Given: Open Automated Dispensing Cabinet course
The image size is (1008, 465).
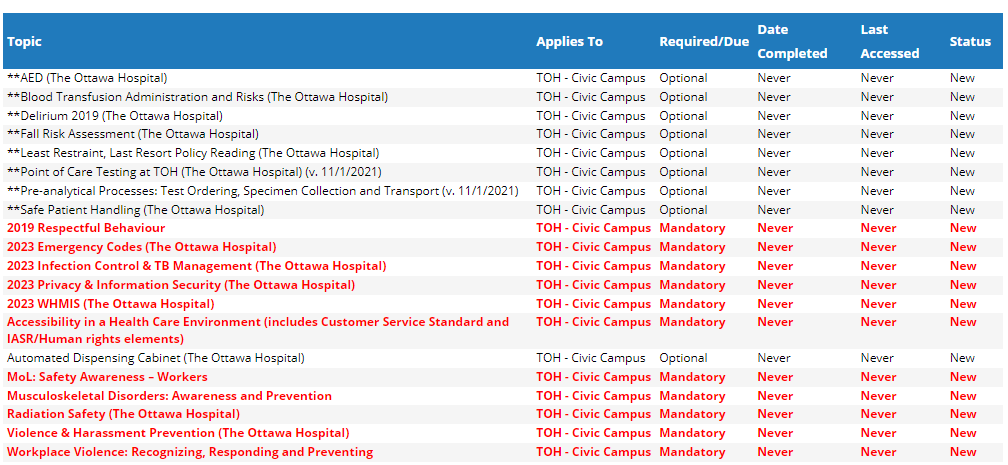Looking at the screenshot, I should tap(156, 358).
